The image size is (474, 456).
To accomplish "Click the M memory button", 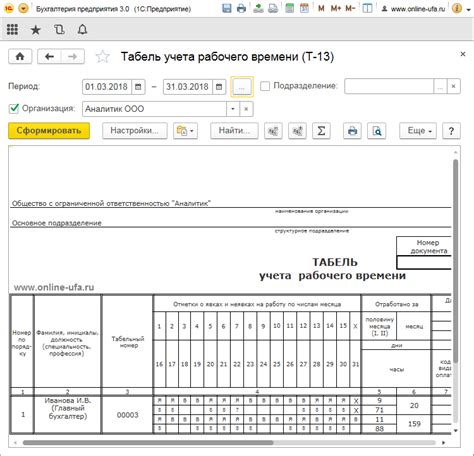I will coord(321,9).
